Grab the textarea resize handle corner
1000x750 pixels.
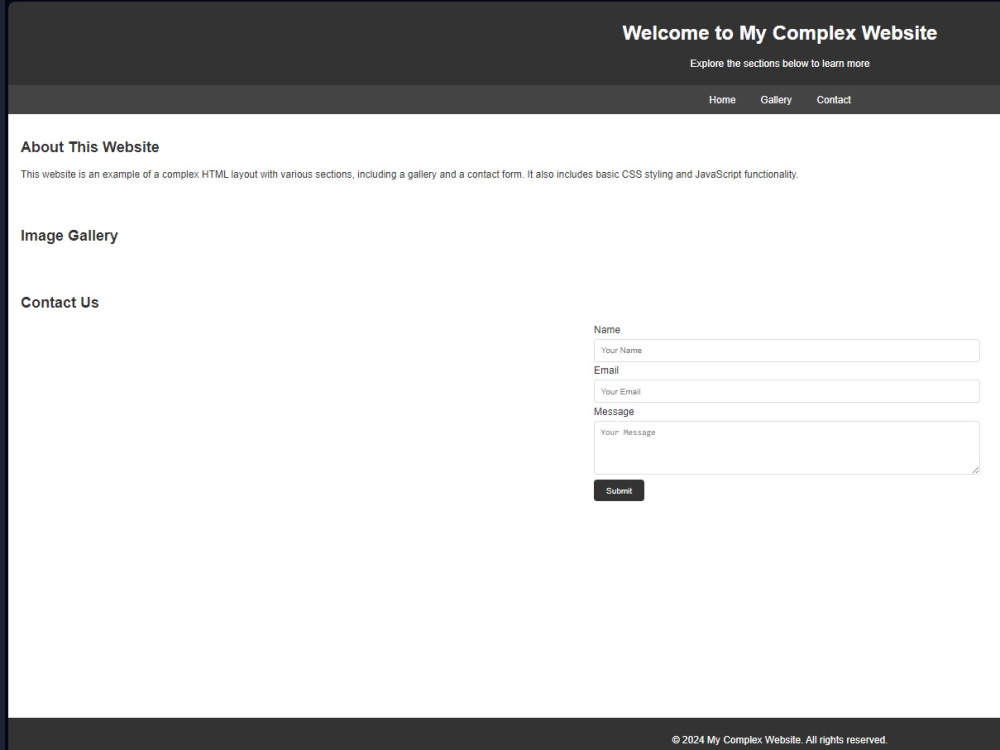975,470
